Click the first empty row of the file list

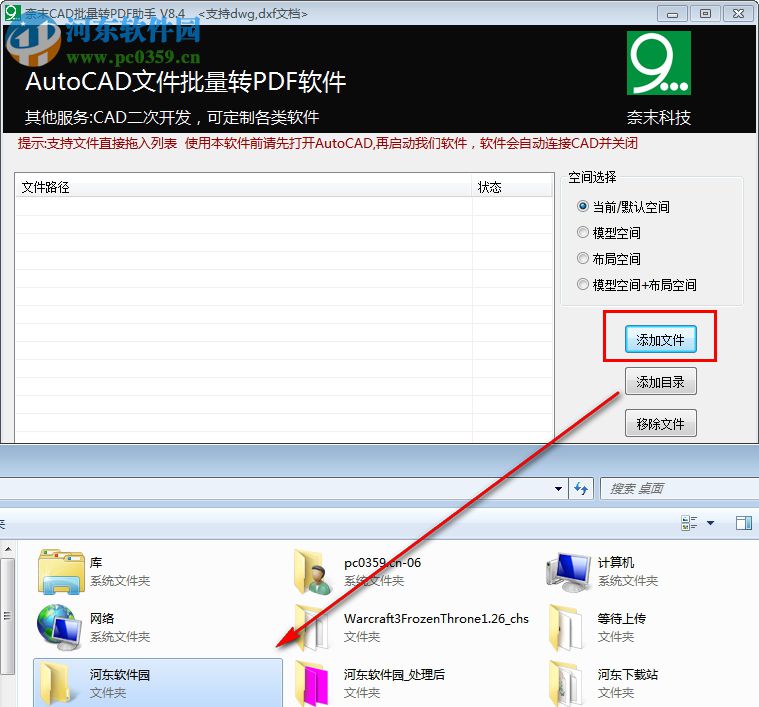pos(284,206)
